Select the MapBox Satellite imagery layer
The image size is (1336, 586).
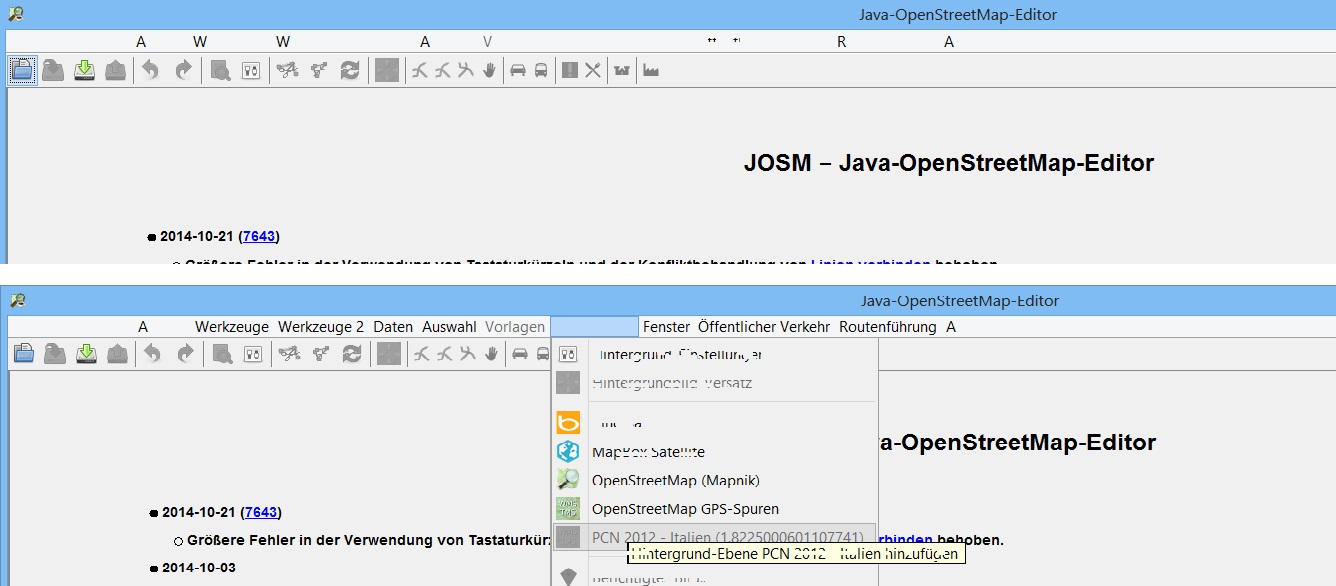pos(714,452)
